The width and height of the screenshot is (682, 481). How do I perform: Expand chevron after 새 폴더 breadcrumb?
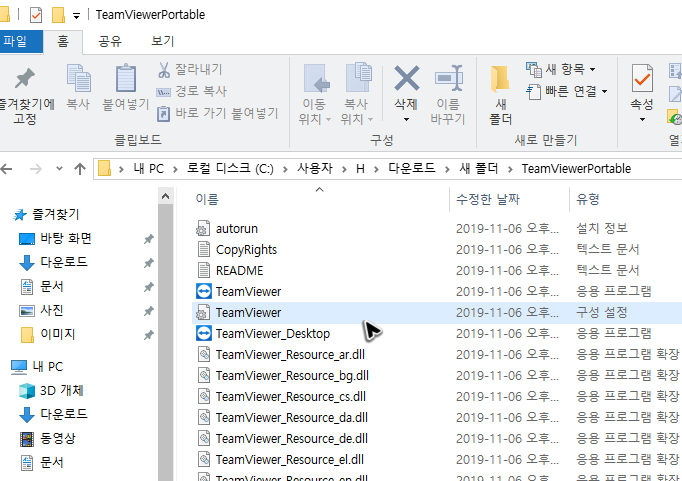tap(510, 169)
